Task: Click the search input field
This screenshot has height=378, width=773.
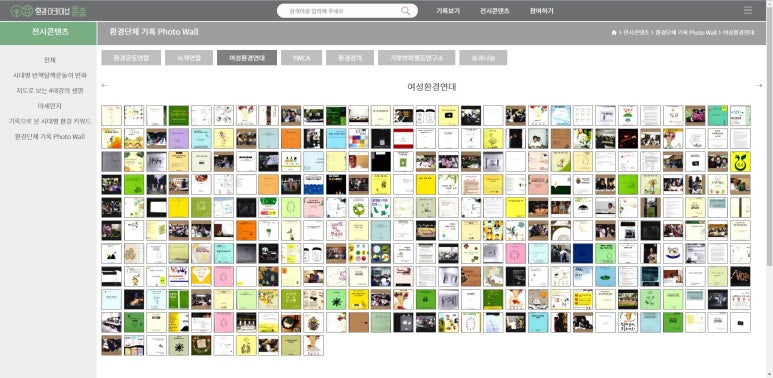Action: (x=339, y=11)
